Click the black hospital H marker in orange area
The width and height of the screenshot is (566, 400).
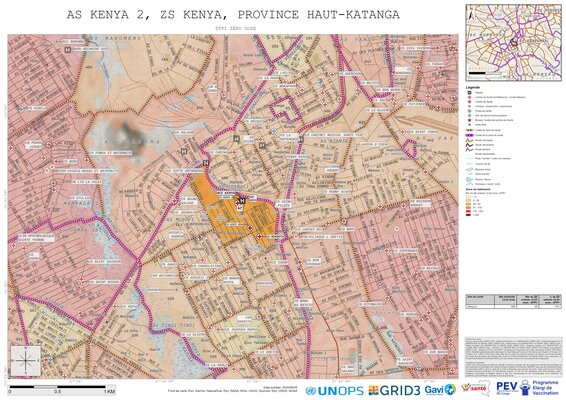click(x=243, y=200)
